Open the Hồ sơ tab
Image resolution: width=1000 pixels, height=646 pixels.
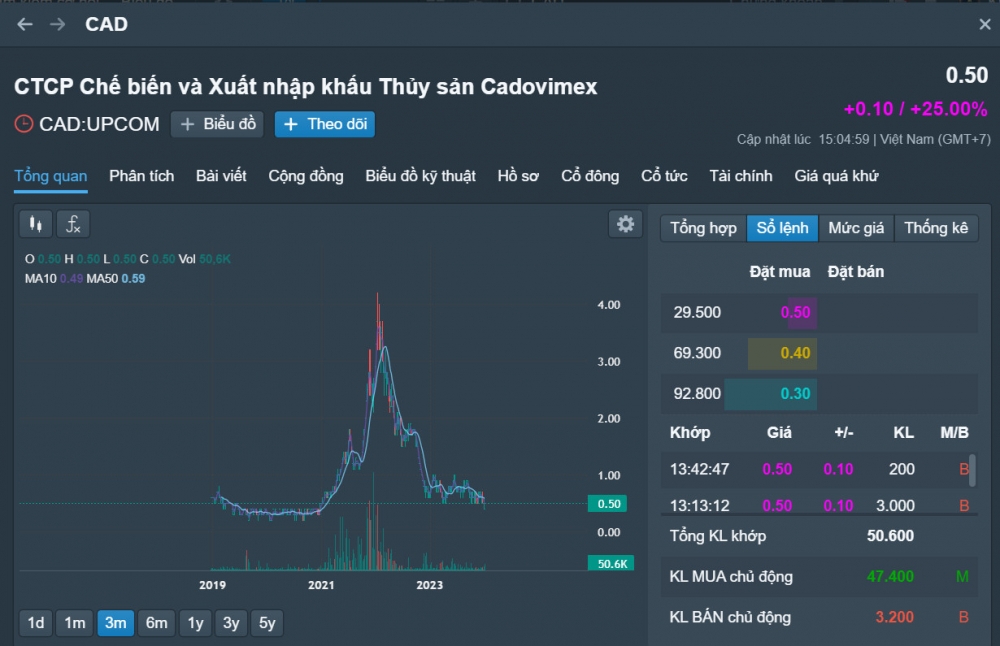coord(518,176)
